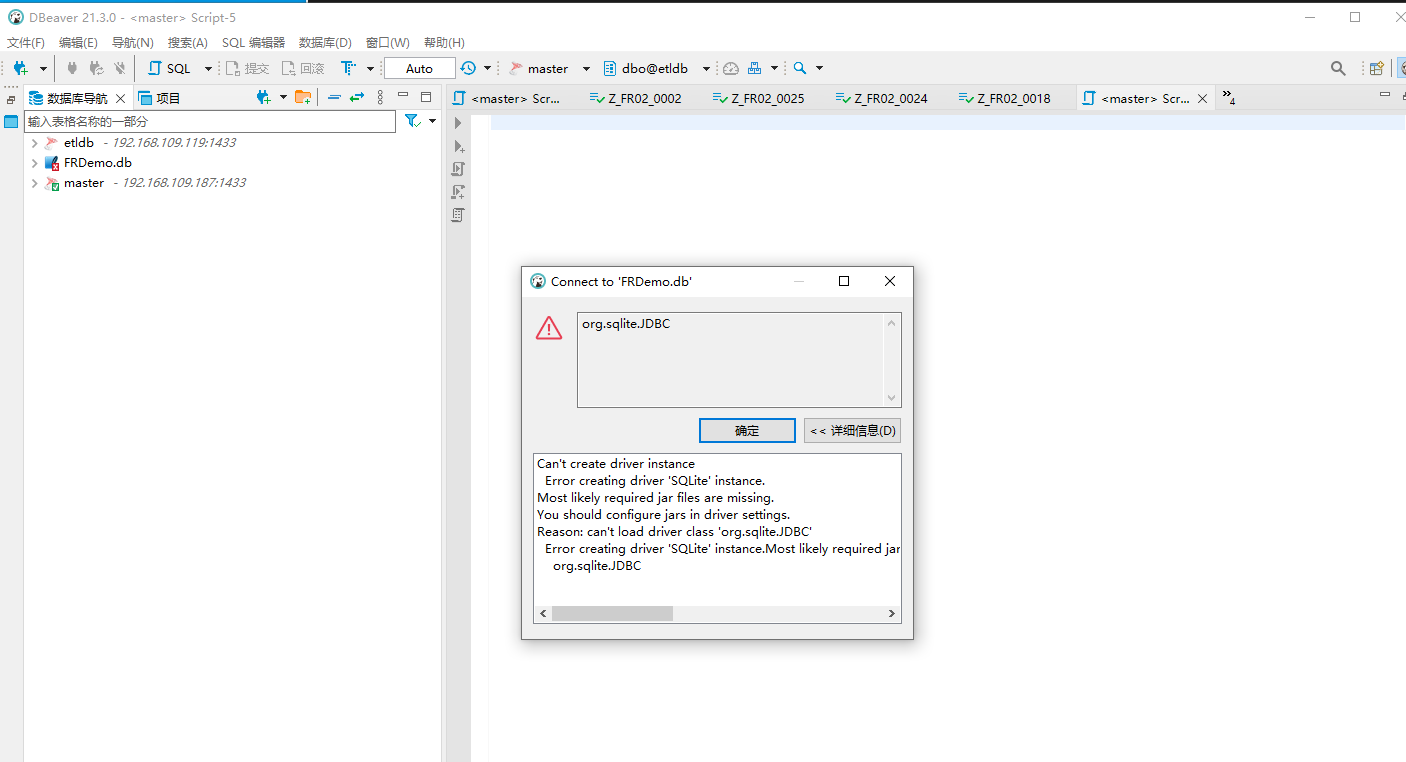The image size is (1406, 762).
Task: Open the 数据库(D) menu
Action: click(x=325, y=43)
